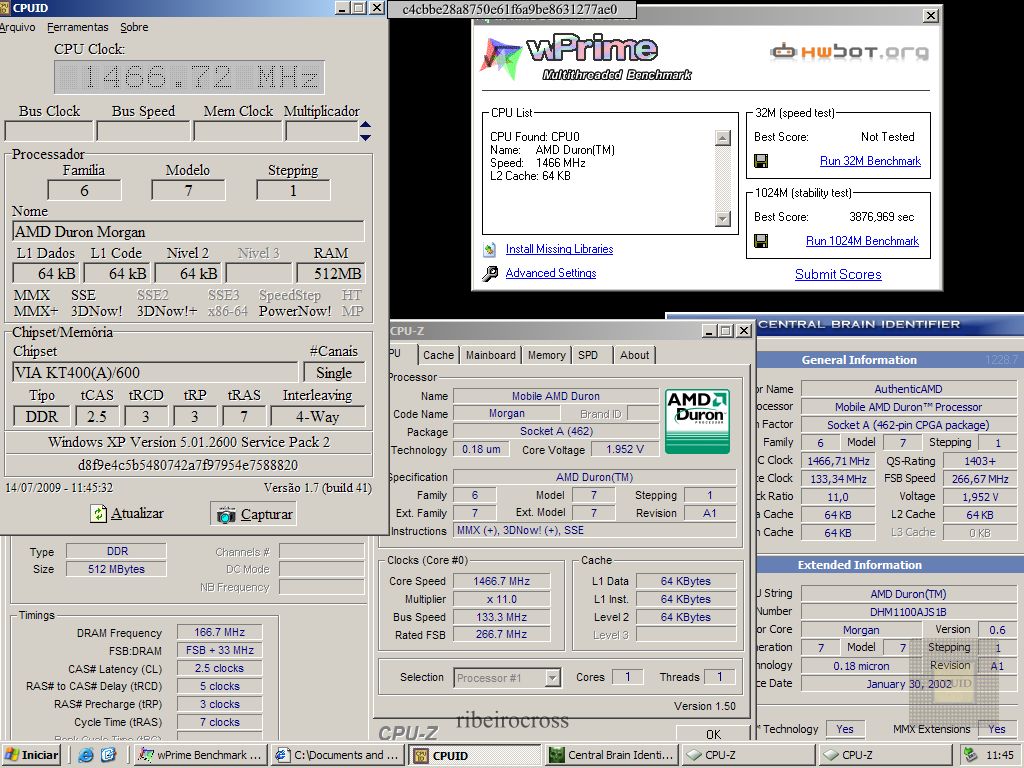The width and height of the screenshot is (1024, 768).
Task: Click the second quick launch icon
Action: click(x=108, y=755)
